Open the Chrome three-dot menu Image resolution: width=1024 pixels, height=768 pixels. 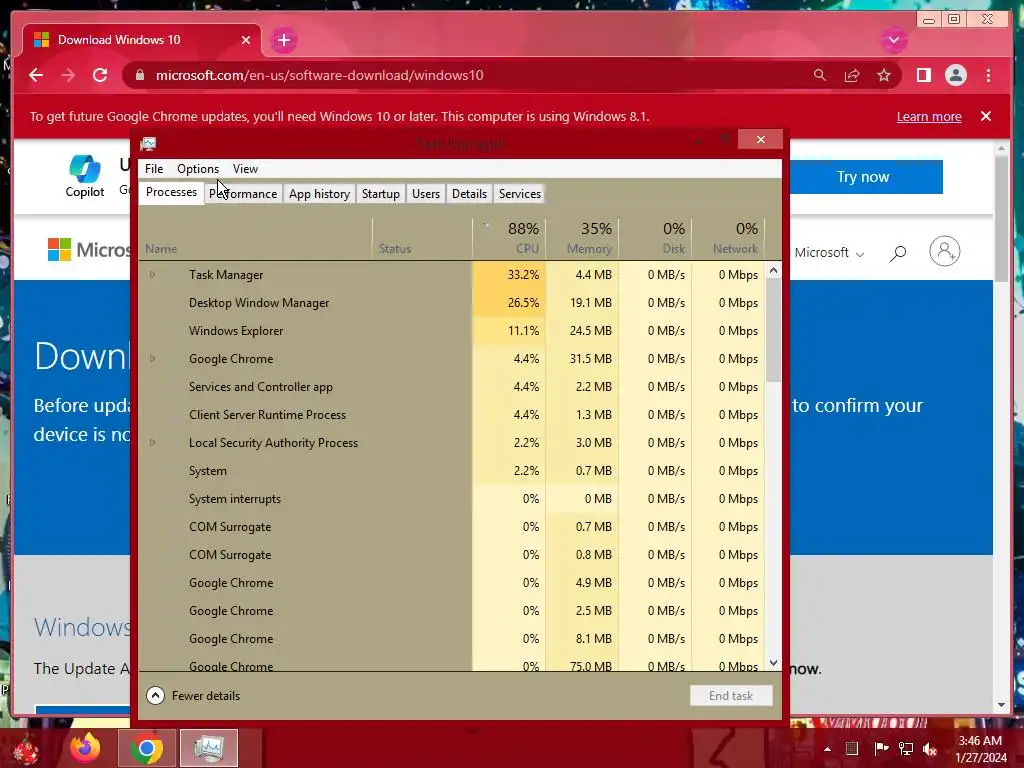988,75
